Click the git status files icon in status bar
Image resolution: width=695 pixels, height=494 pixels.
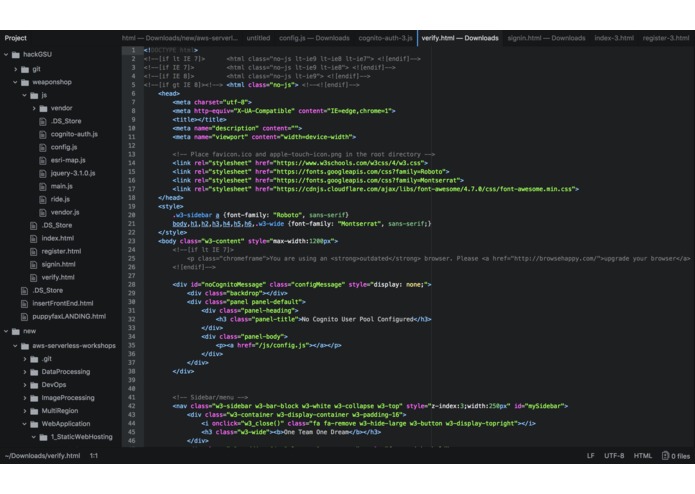(x=665, y=455)
